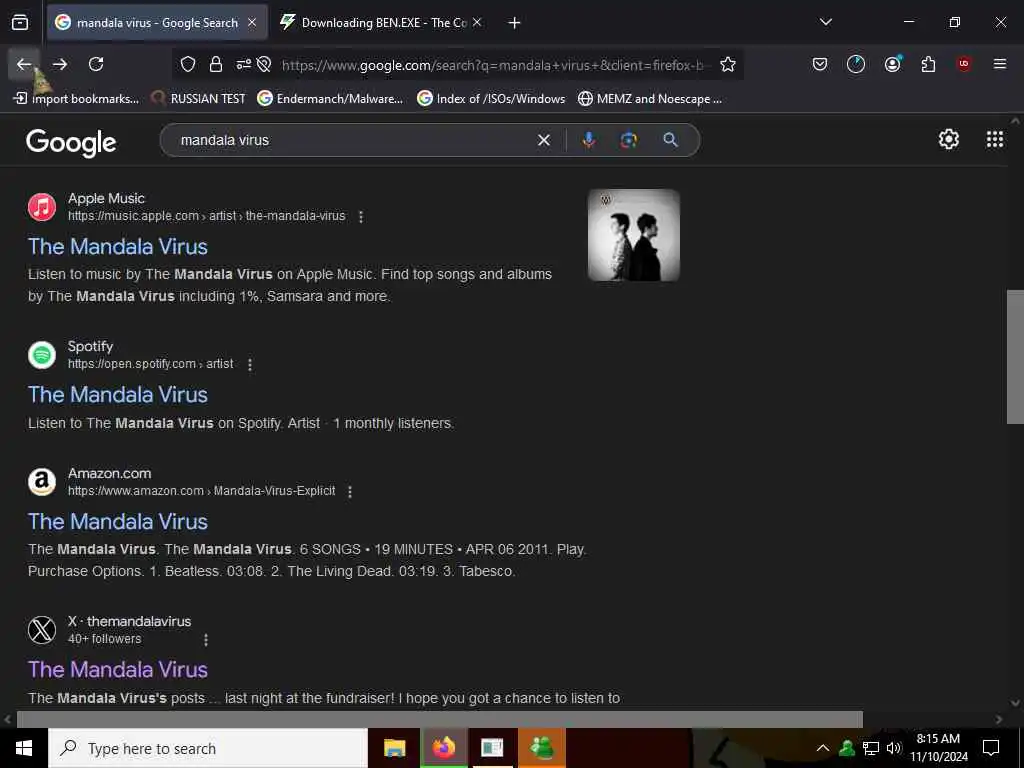Open a new tab with the plus button
This screenshot has height=768, width=1024.
515,23
